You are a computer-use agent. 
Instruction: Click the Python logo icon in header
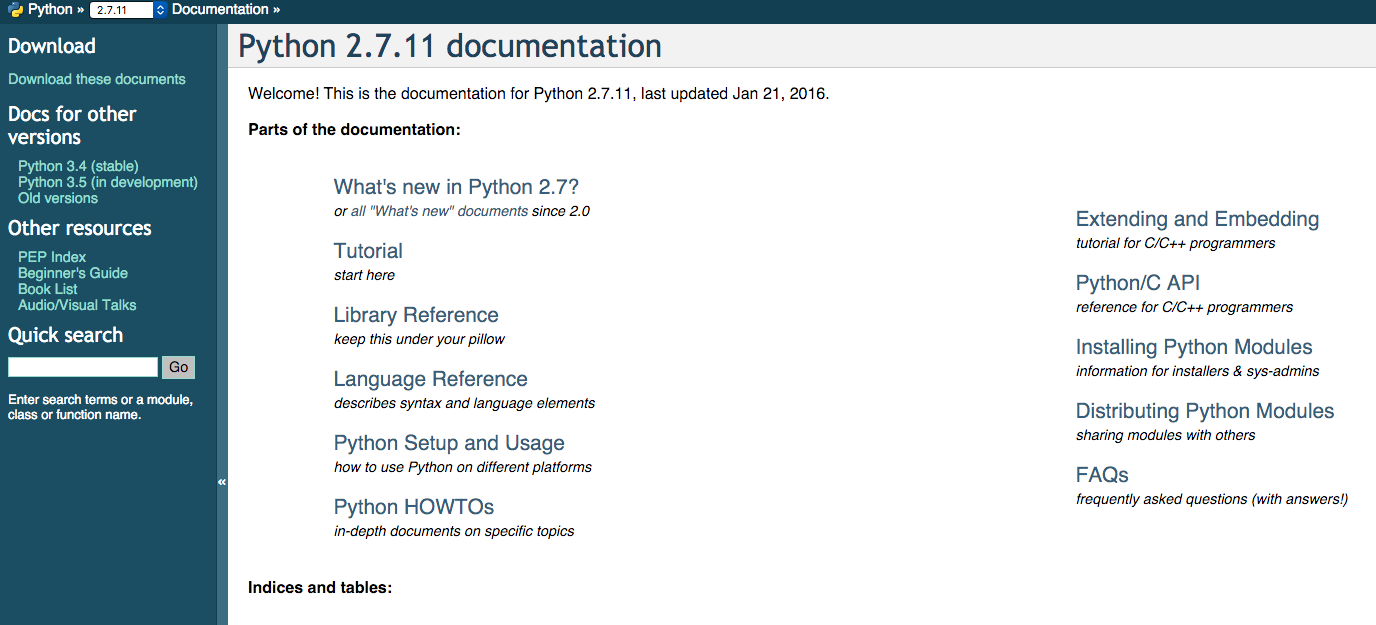coord(16,10)
